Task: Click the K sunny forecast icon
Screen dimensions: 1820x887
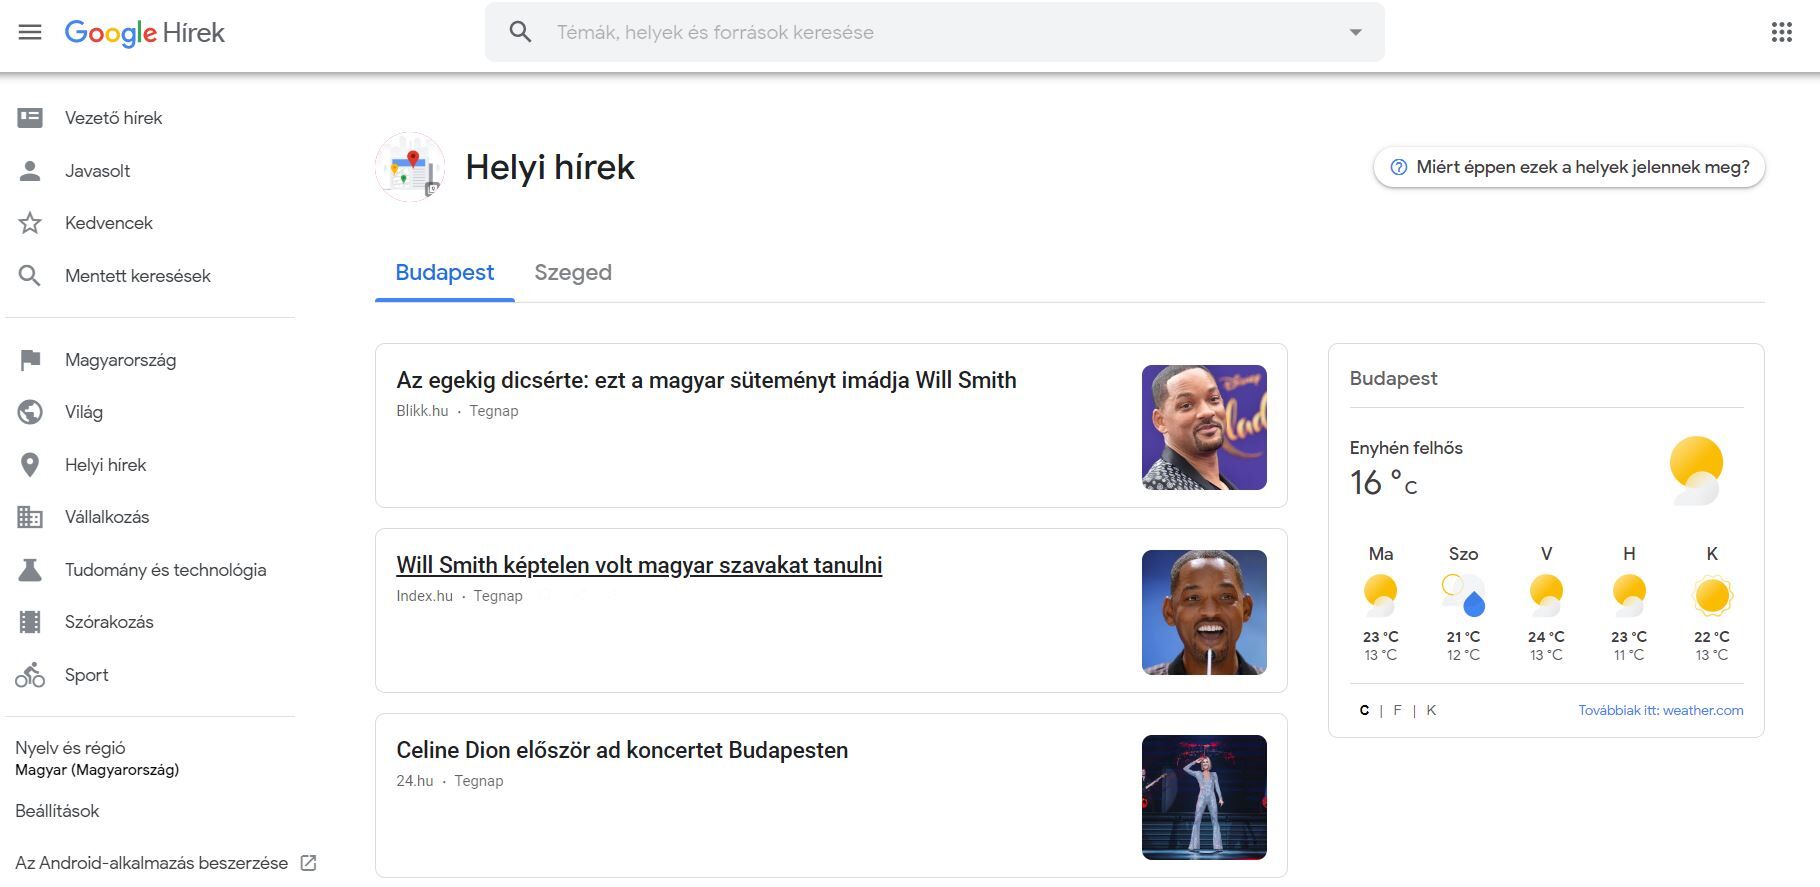Action: click(1712, 595)
